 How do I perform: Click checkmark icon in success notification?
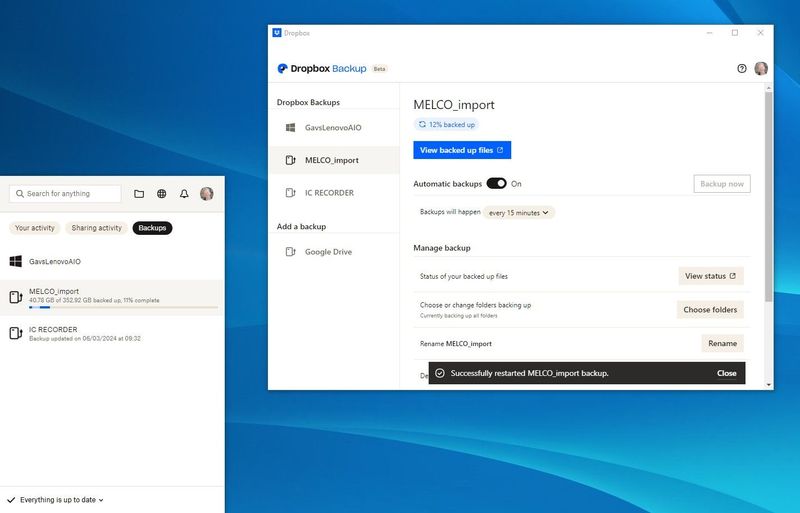click(440, 373)
